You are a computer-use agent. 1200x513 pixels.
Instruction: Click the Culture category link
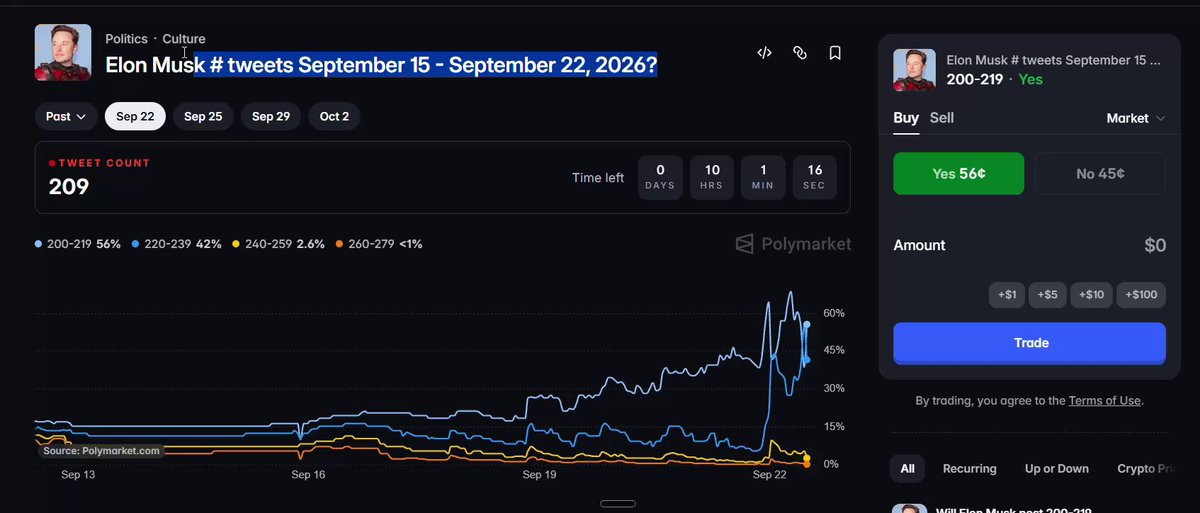184,39
